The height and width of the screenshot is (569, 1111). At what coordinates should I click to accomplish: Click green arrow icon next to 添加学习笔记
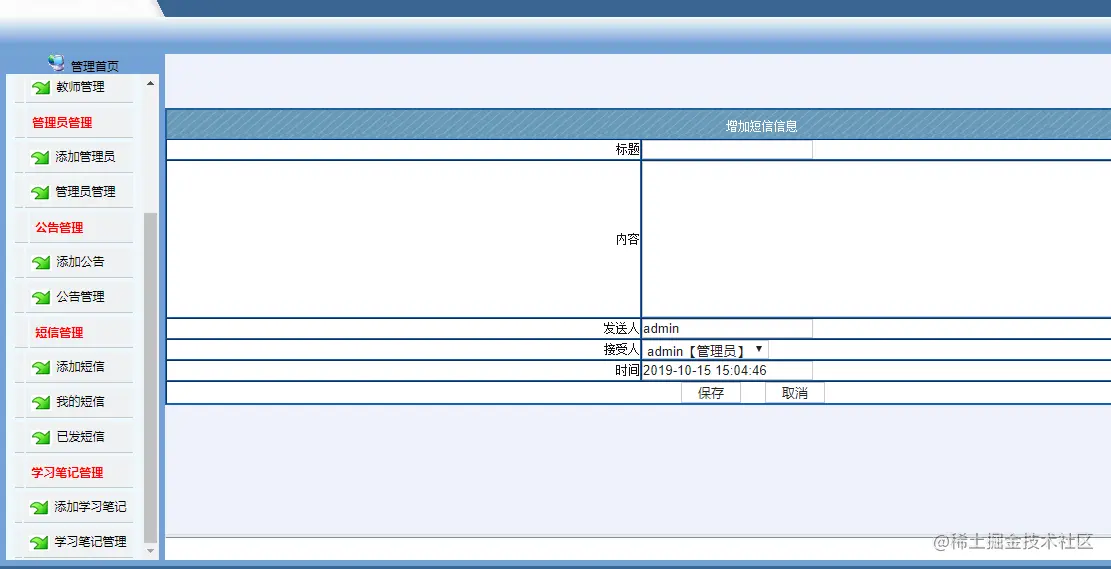coord(39,507)
